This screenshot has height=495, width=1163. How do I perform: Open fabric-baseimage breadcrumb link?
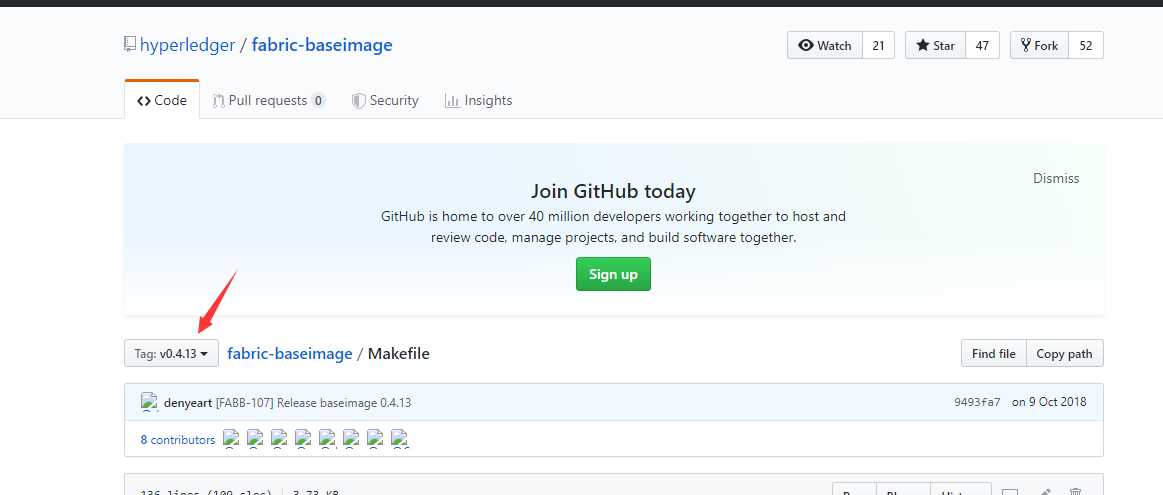[289, 353]
